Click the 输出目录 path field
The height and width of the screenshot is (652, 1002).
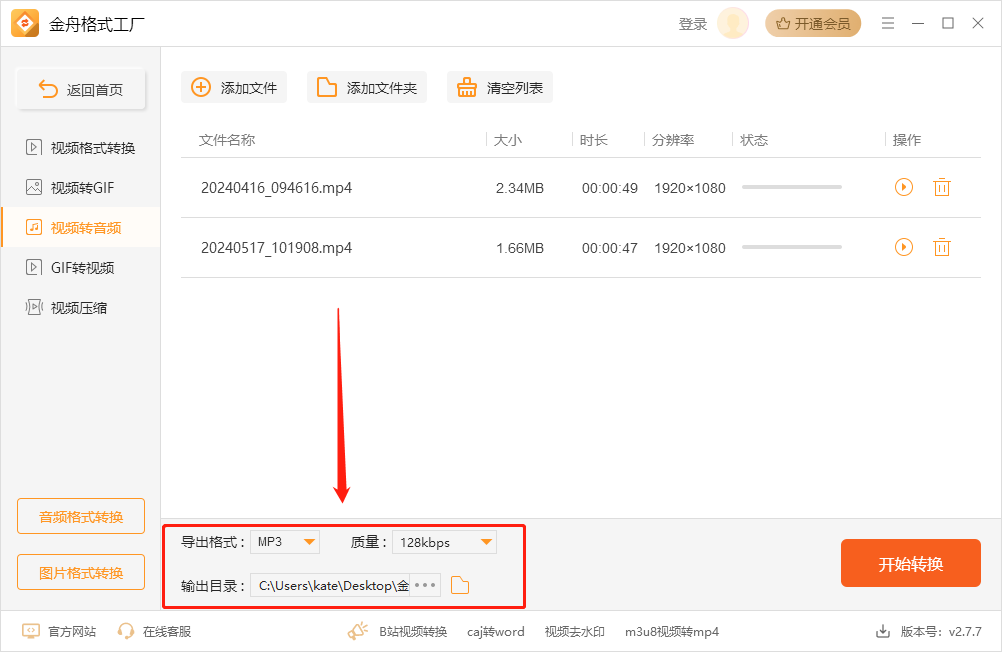(330, 586)
